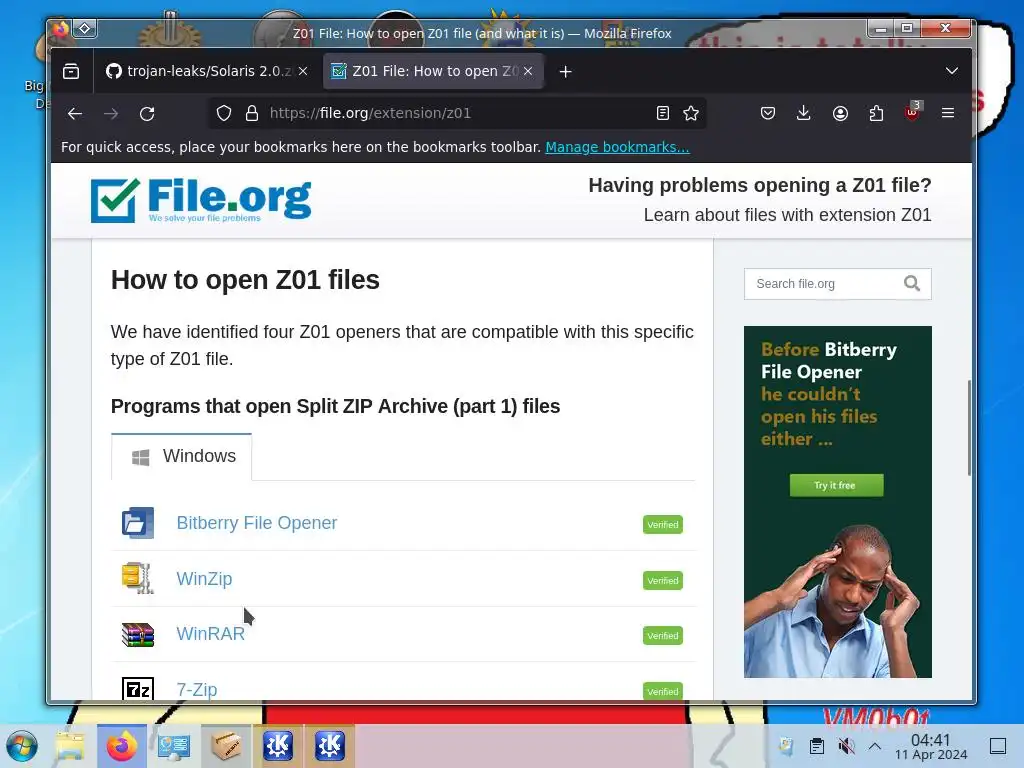
Task: Click Verified badge next to WinZip
Action: pos(663,581)
